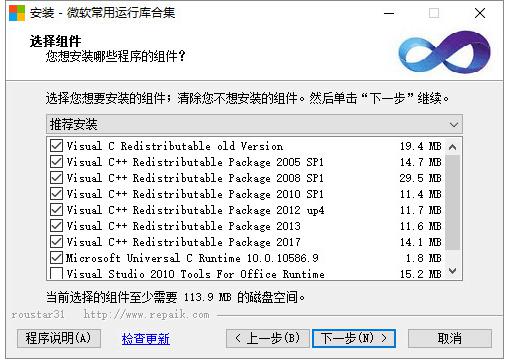The height and width of the screenshot is (360, 518).
Task: Click the component list scroll up arrow
Action: (x=452, y=147)
